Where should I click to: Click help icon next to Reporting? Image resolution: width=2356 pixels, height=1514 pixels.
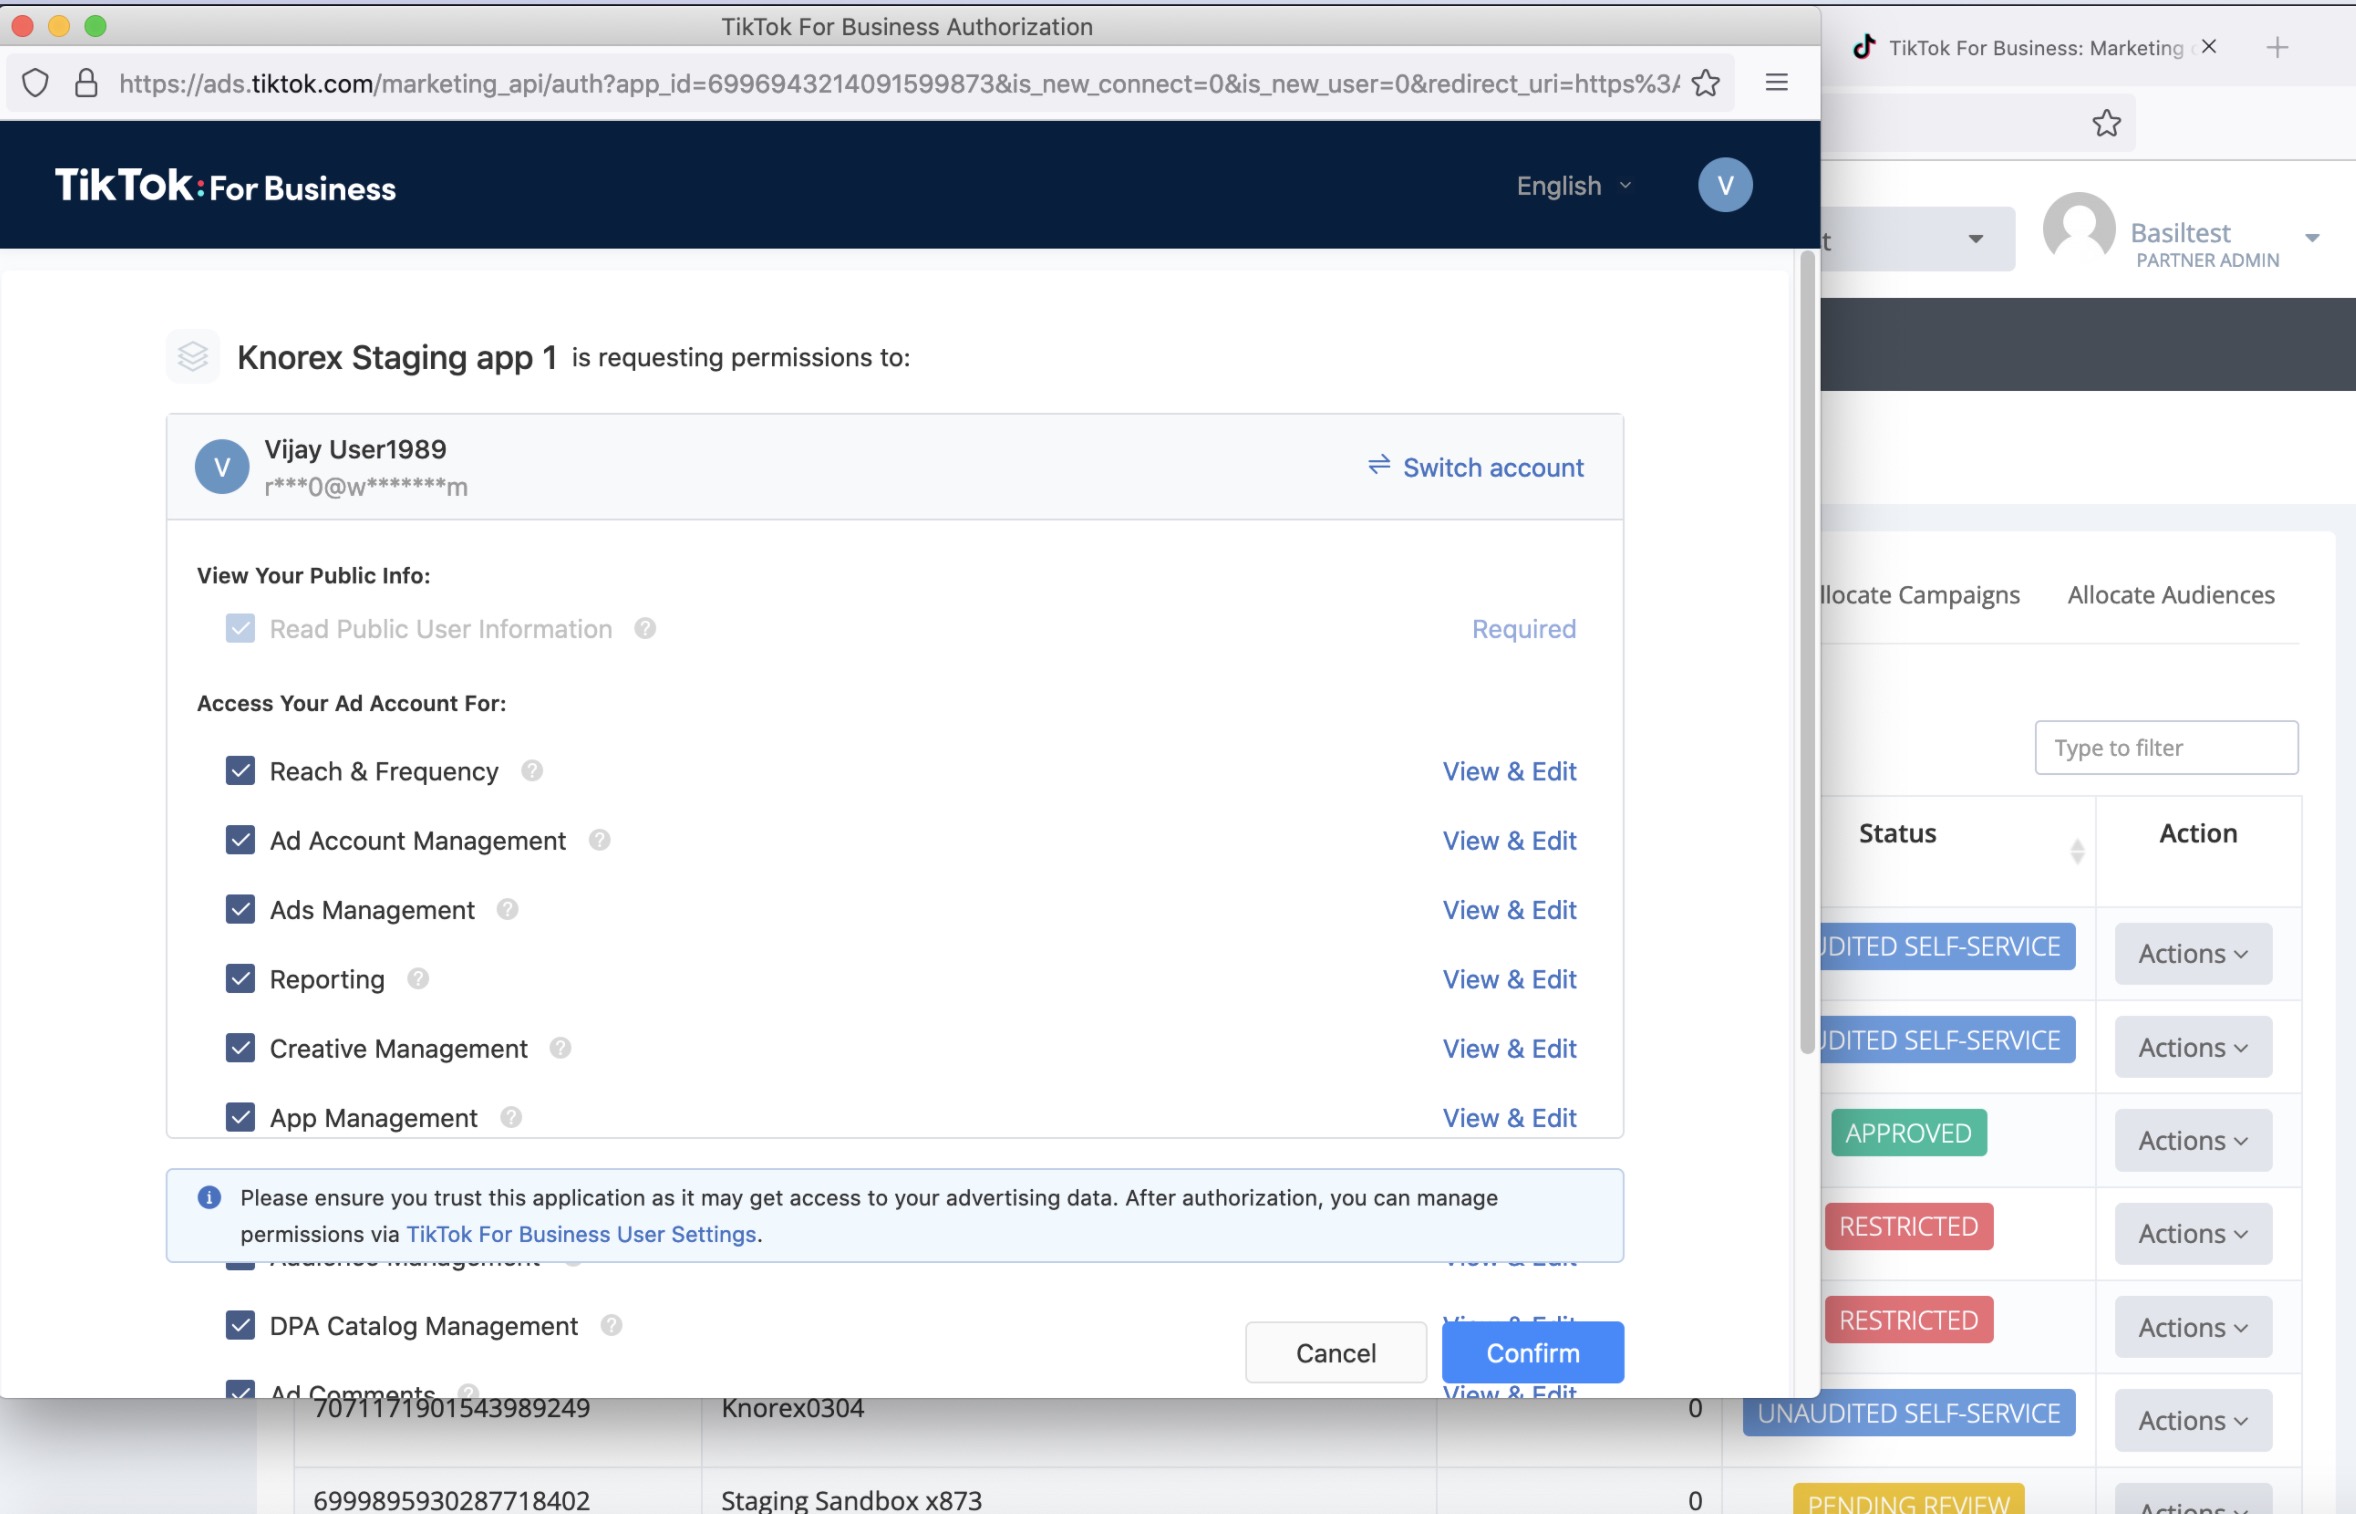418,979
